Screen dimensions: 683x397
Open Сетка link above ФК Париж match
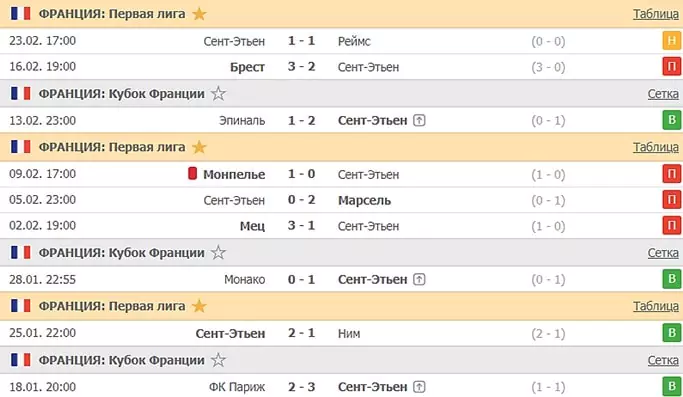click(x=663, y=360)
